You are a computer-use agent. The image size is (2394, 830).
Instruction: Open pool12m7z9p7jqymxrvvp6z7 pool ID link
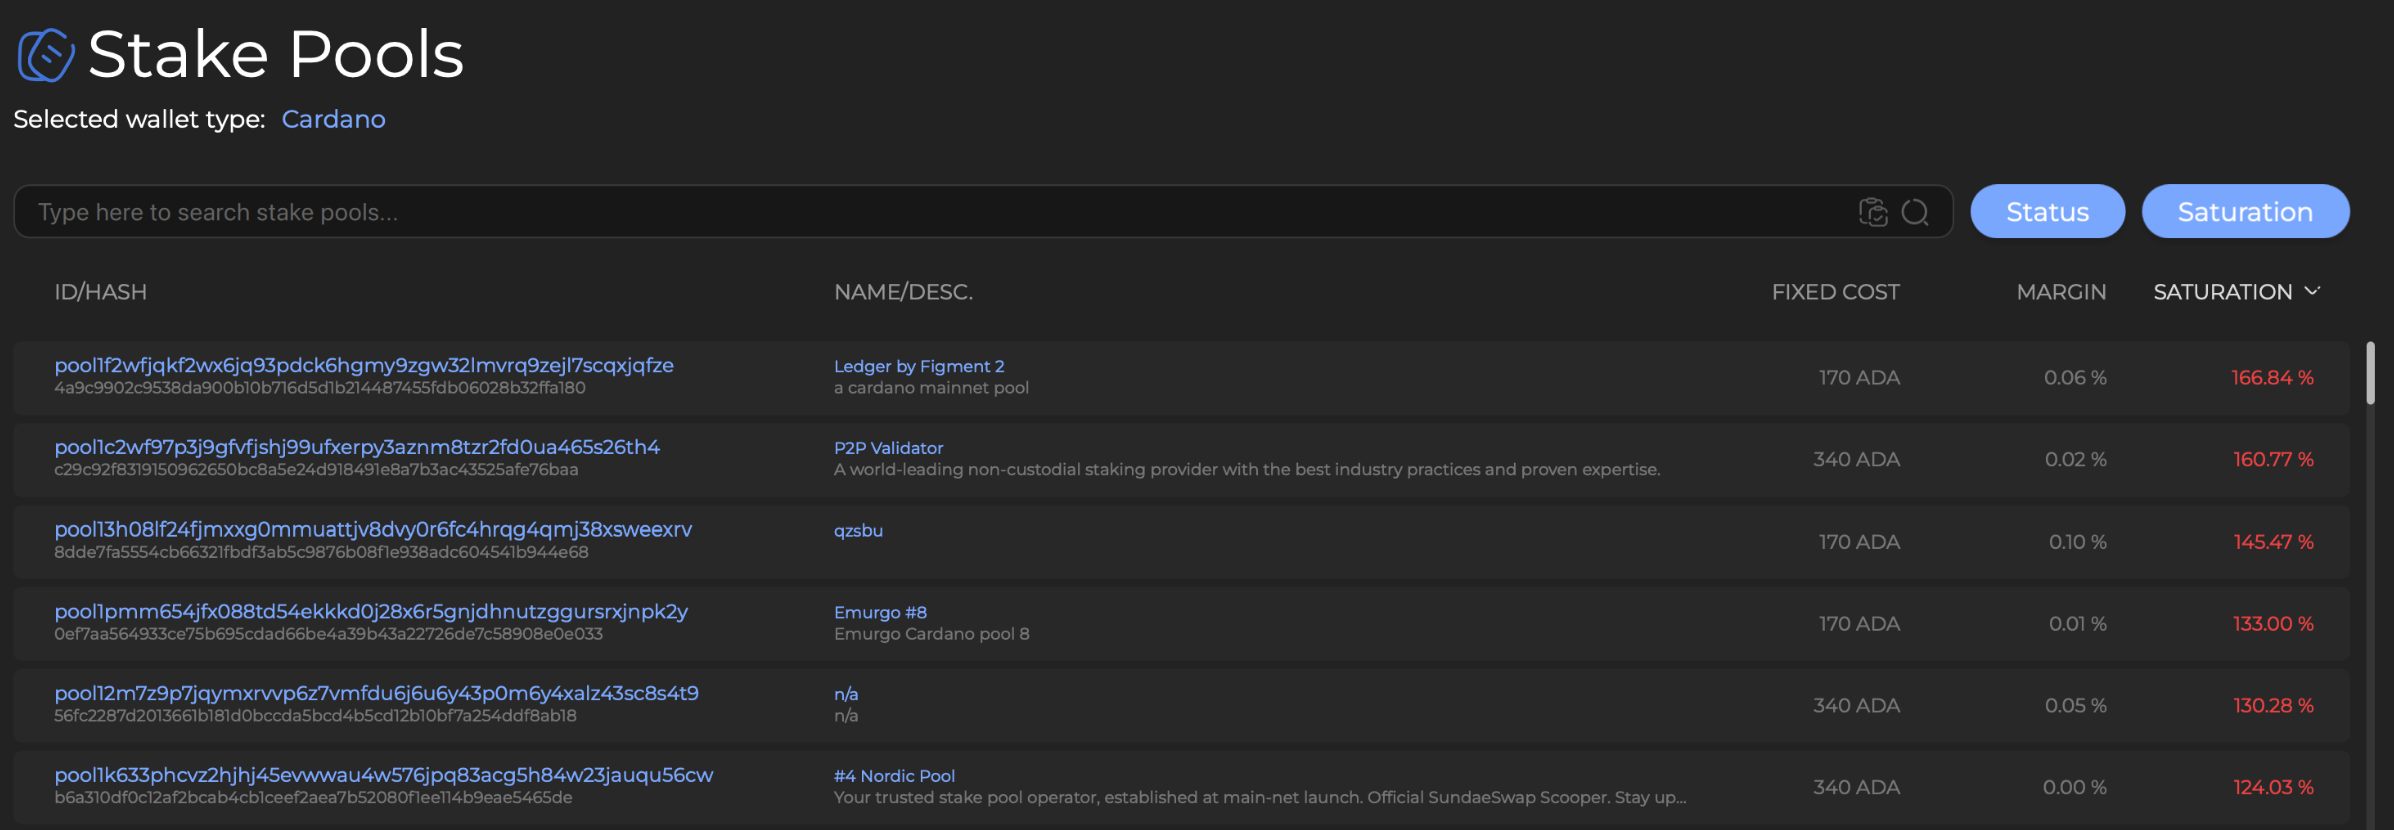tap(377, 693)
